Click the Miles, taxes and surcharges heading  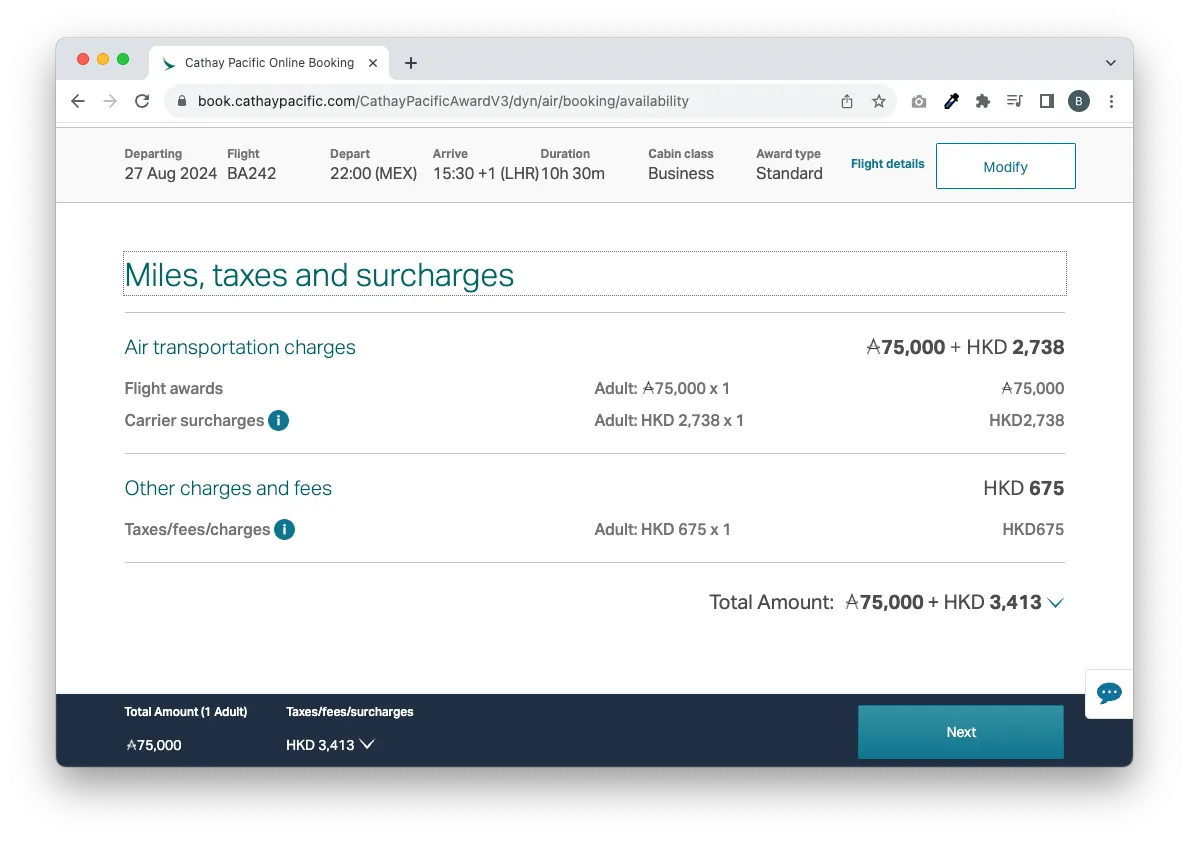(319, 275)
